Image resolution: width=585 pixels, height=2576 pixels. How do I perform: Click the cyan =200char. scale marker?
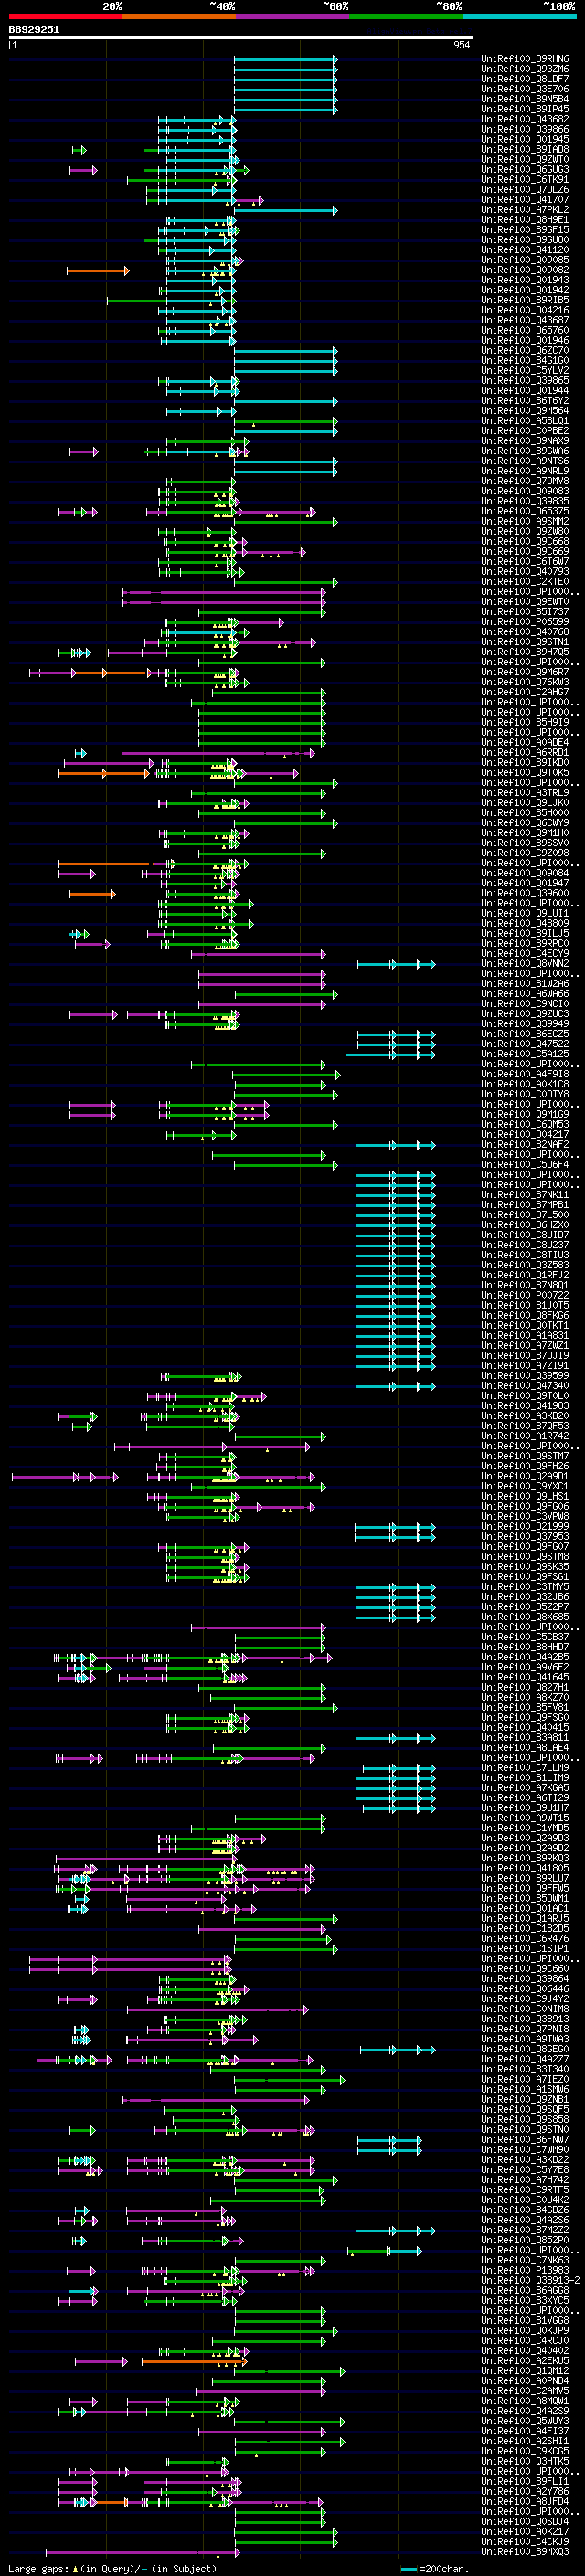[x=408, y=2568]
